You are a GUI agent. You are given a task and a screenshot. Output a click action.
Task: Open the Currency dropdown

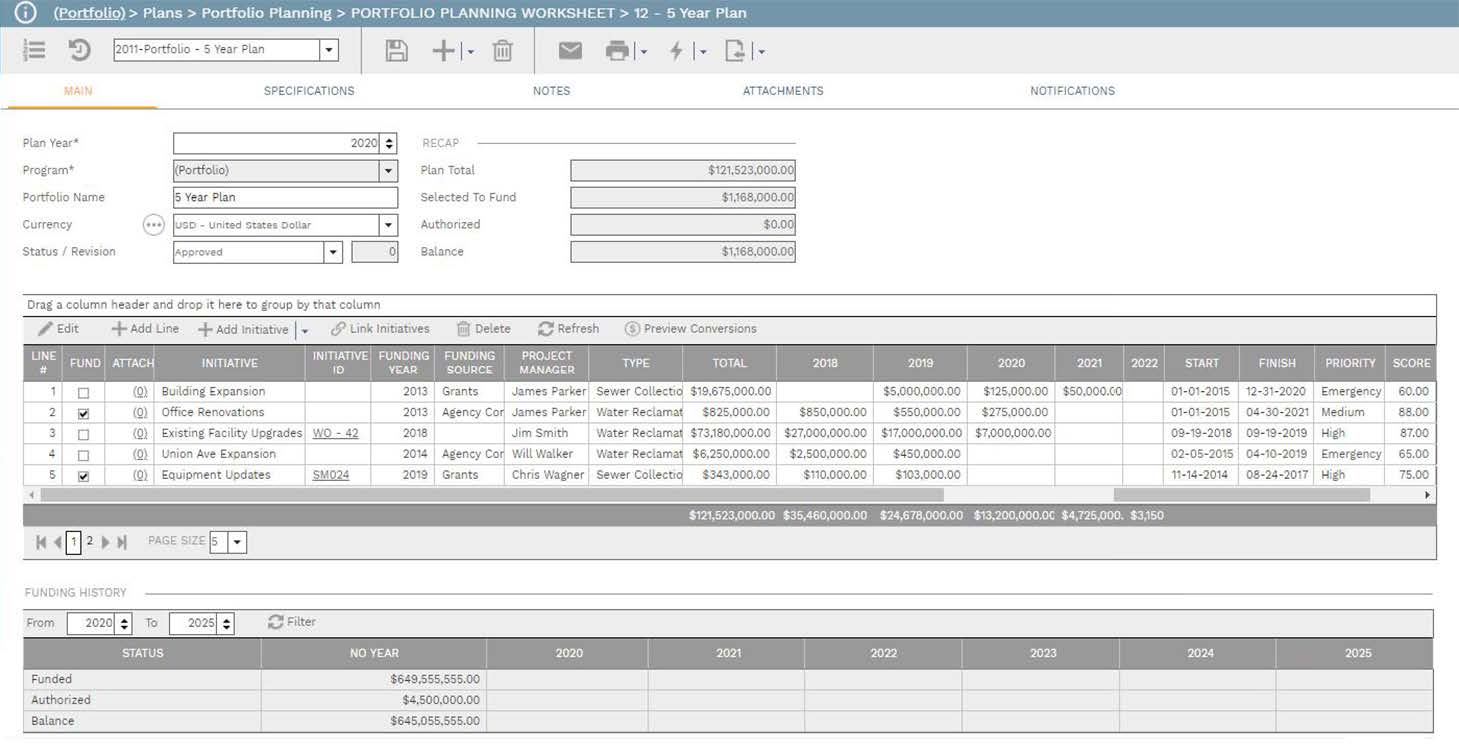[388, 225]
